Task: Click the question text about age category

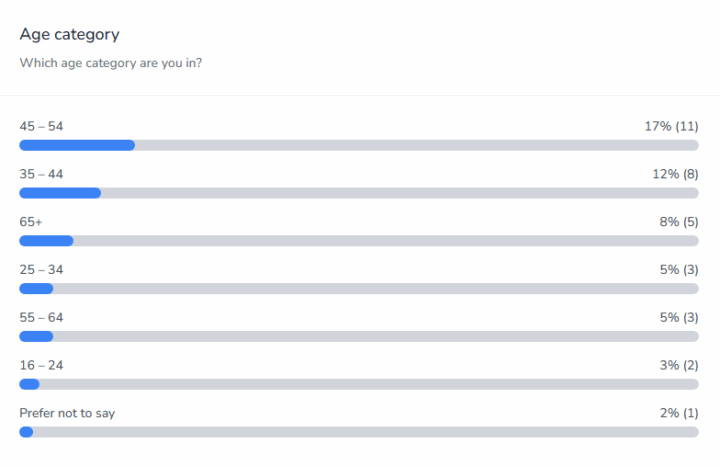Action: [125, 63]
